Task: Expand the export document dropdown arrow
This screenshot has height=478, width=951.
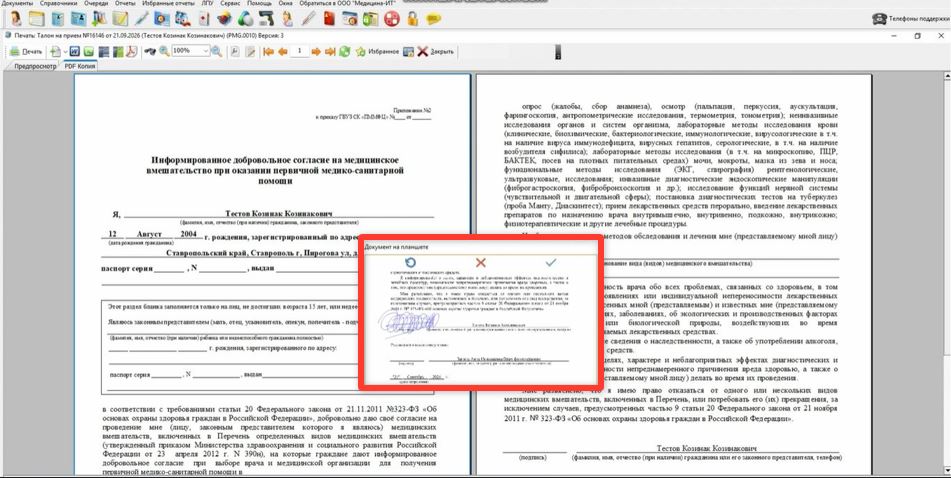Action: point(66,52)
